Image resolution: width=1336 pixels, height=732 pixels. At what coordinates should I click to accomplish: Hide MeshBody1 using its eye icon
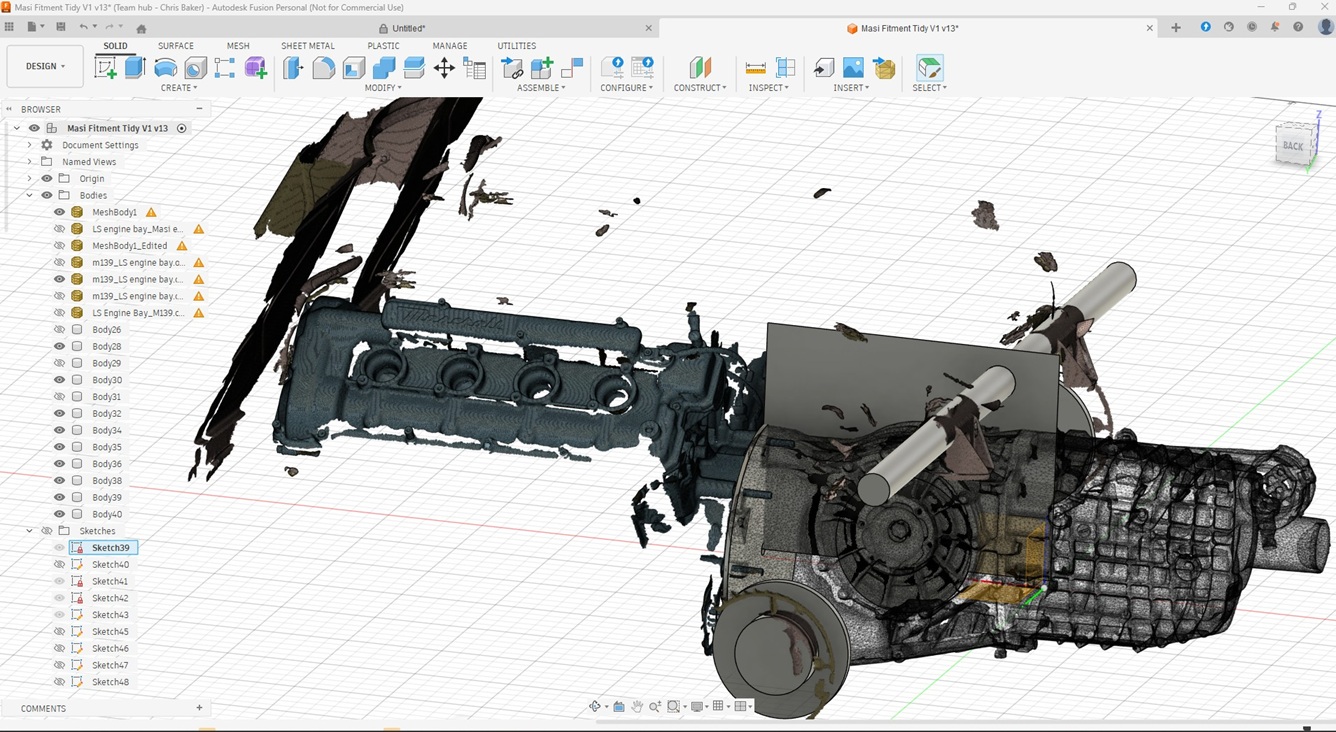[59, 212]
